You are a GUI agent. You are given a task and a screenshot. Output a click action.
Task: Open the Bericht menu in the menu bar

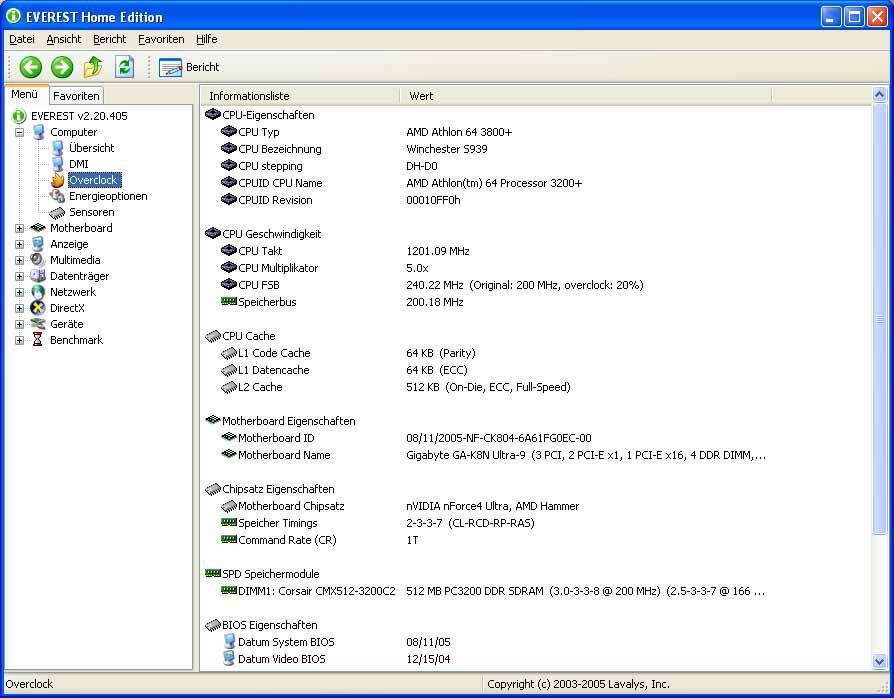click(x=109, y=39)
